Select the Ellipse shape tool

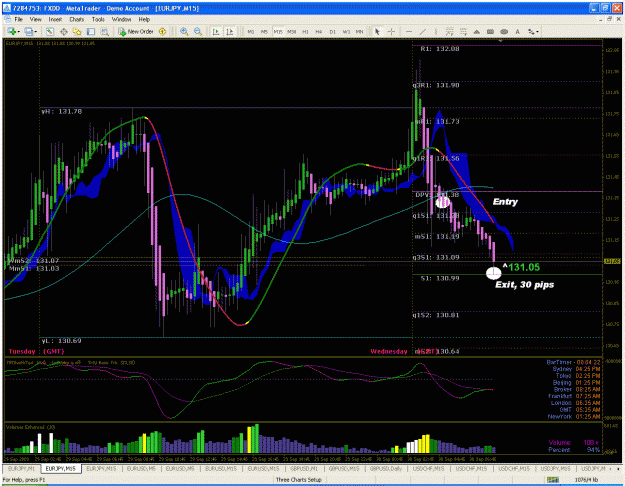504,31
